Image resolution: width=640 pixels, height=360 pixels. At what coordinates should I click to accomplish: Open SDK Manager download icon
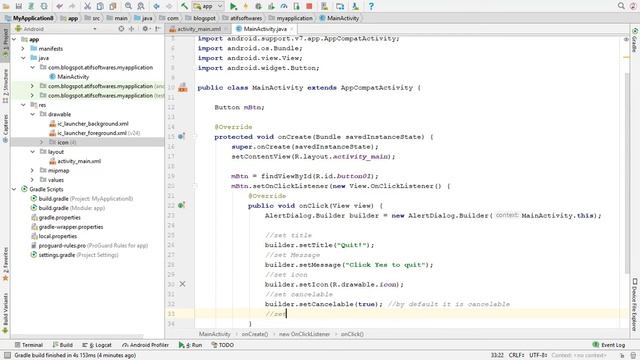click(356, 6)
